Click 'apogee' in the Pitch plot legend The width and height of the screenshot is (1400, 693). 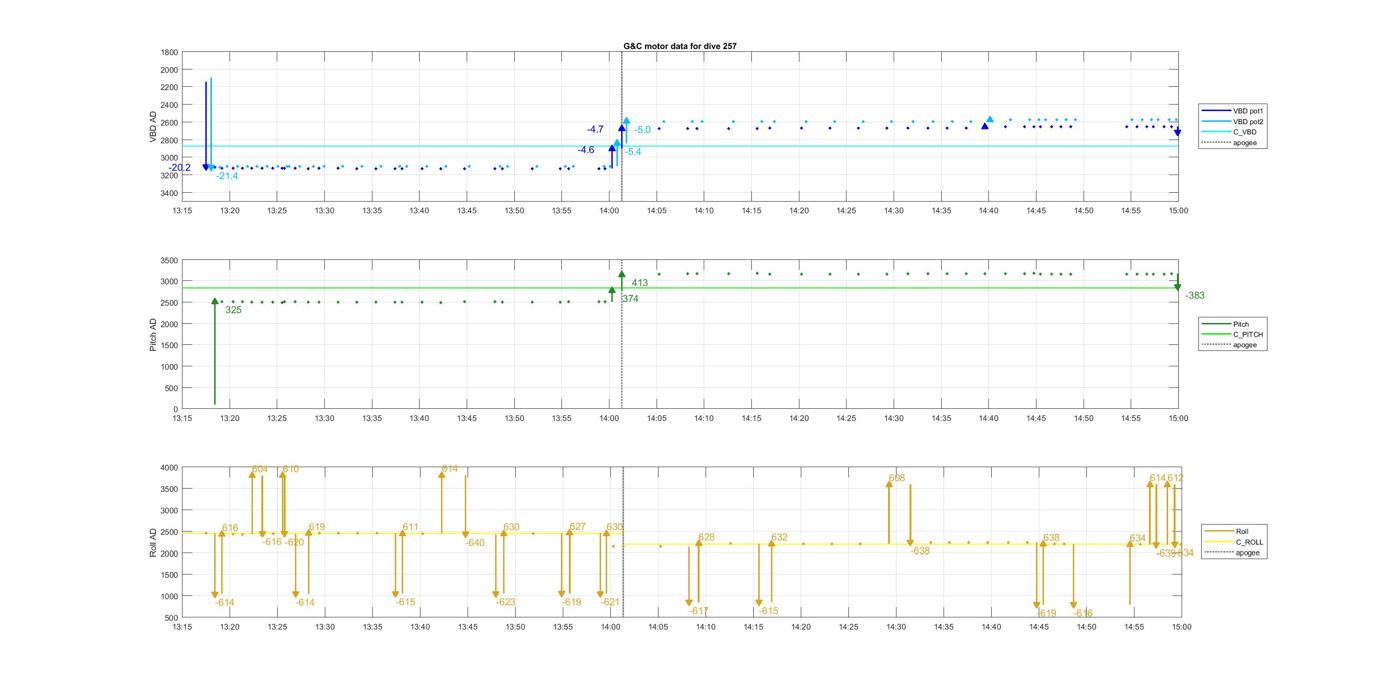(1245, 345)
